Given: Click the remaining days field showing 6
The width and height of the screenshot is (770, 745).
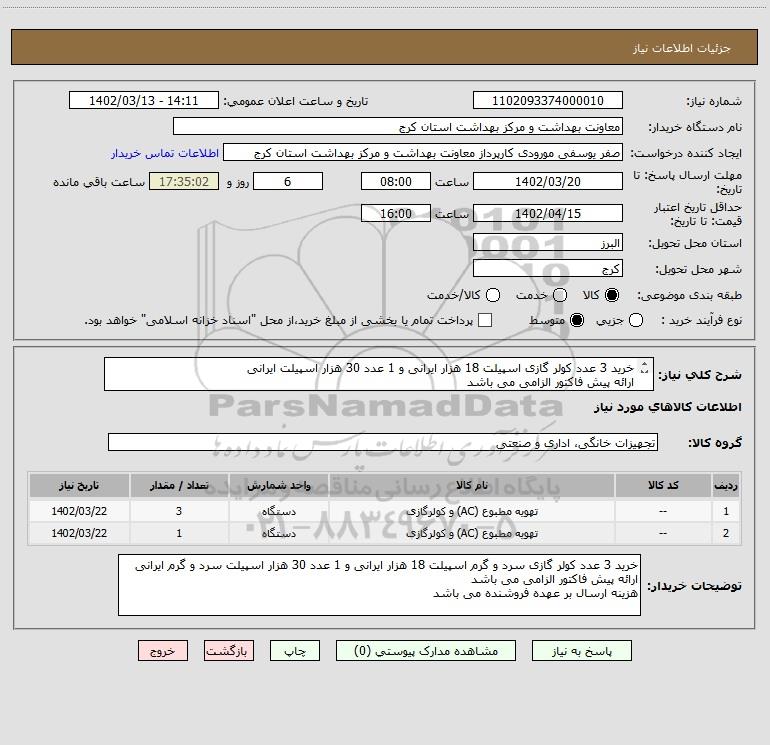Looking at the screenshot, I should 288,181.
